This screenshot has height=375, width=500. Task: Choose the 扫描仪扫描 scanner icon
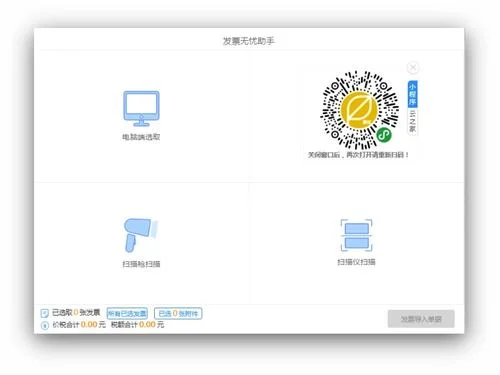[356, 235]
